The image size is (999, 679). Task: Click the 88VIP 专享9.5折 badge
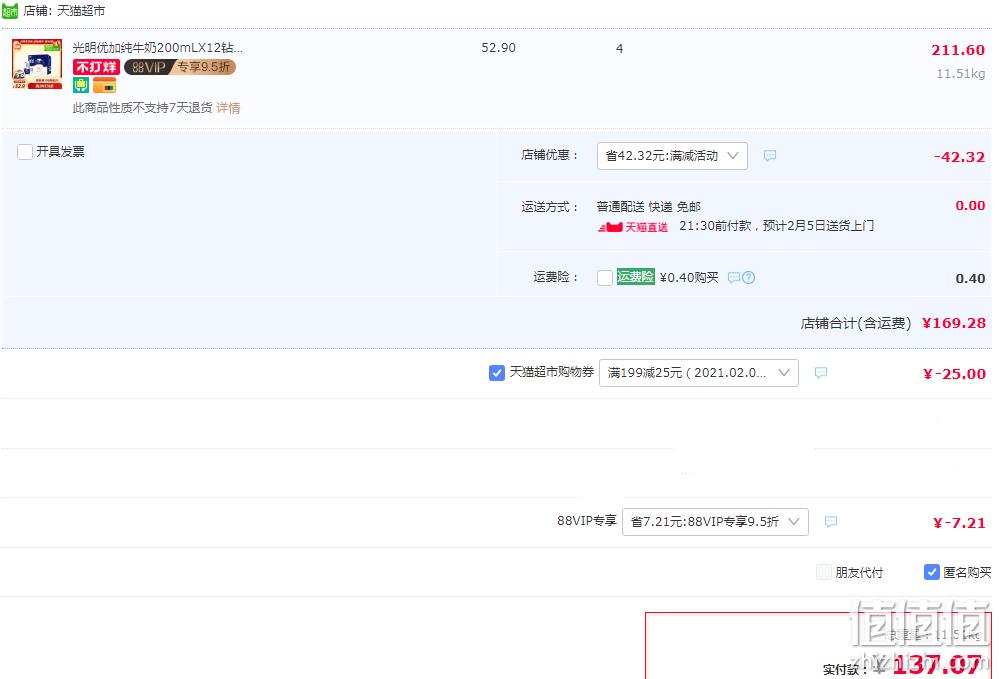pyautogui.click(x=180, y=67)
